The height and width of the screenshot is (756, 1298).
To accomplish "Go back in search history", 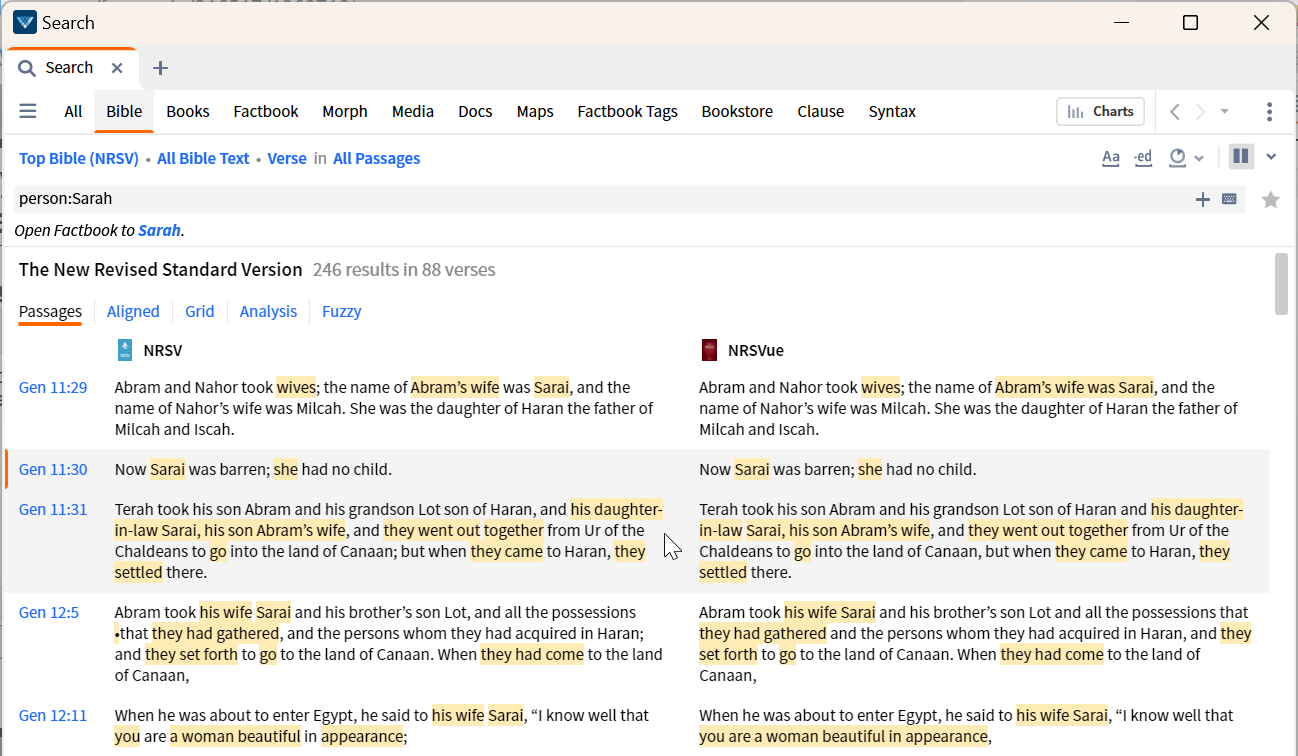I will click(x=1176, y=111).
